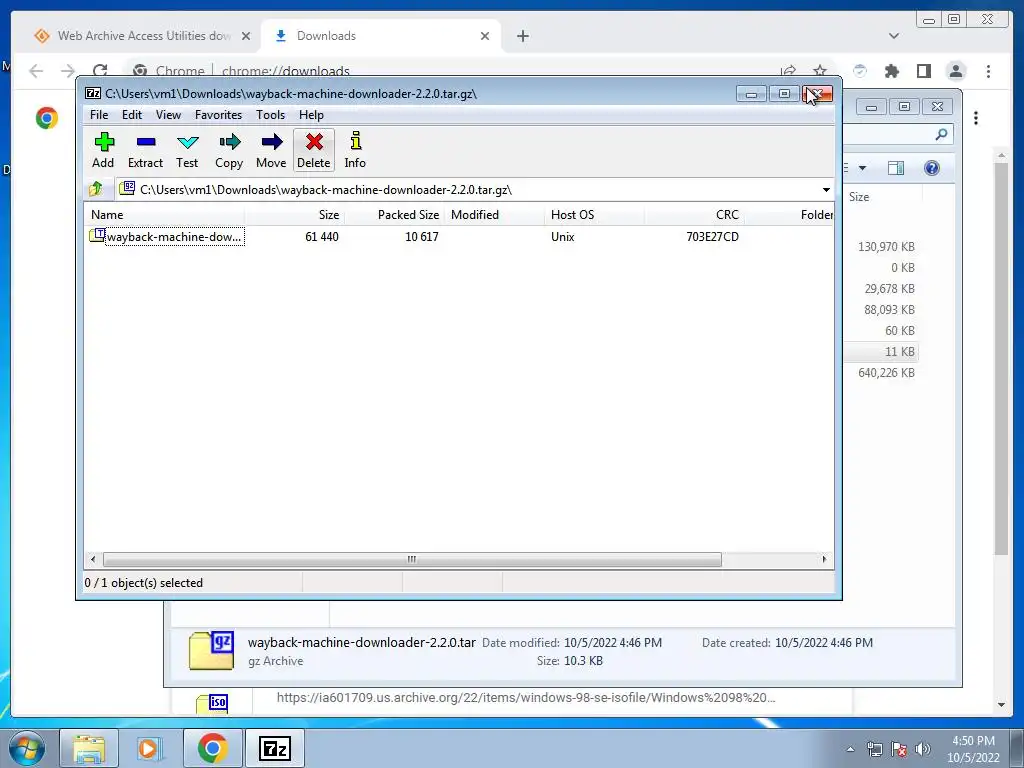Click the Unix host OS cell
This screenshot has width=1024, height=768.
point(563,237)
